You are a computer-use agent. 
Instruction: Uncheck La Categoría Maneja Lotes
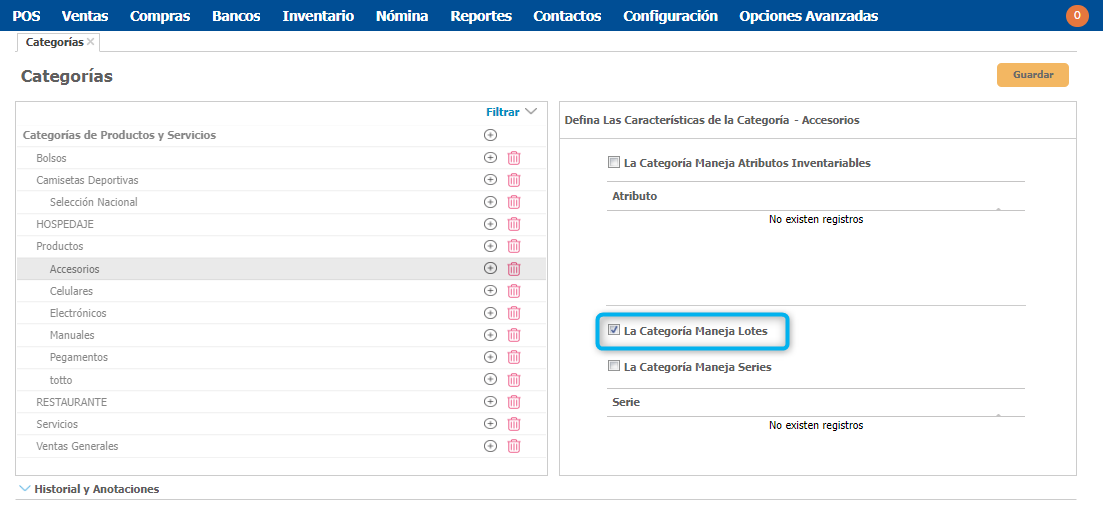(614, 330)
